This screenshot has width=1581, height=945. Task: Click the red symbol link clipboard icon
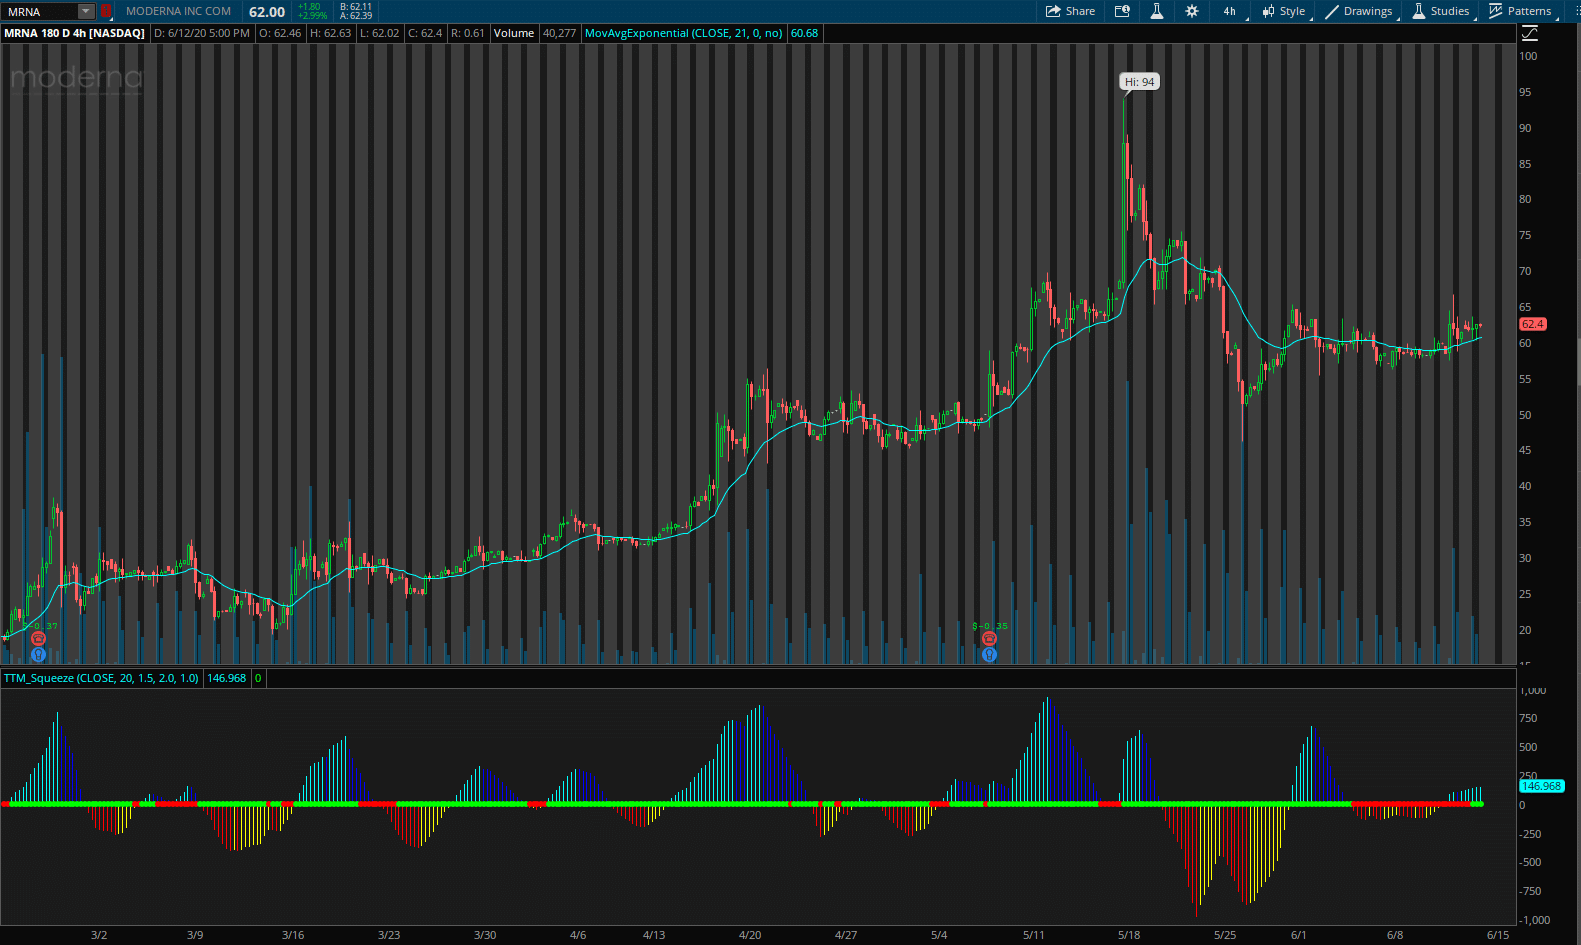click(x=106, y=12)
